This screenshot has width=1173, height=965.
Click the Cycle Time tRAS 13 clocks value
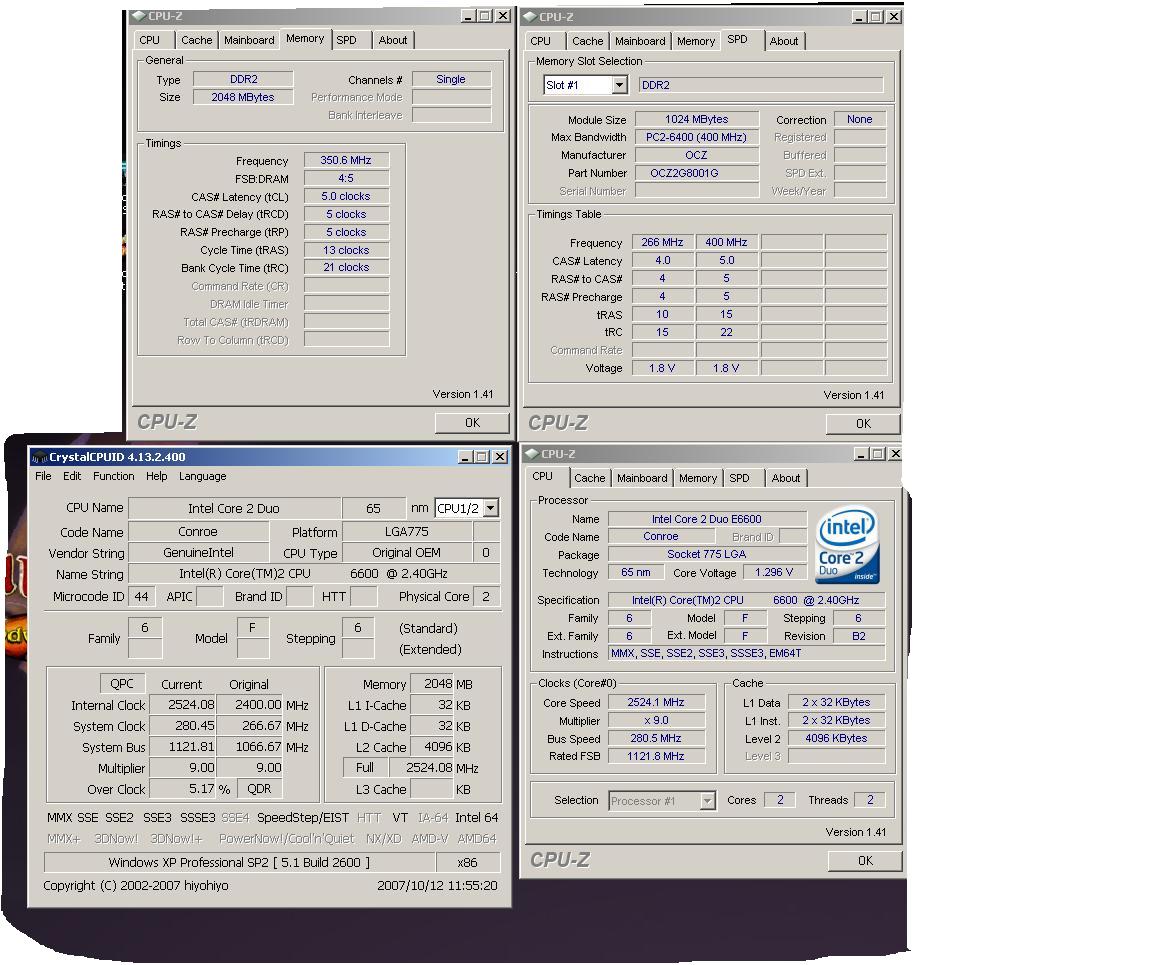[x=346, y=250]
